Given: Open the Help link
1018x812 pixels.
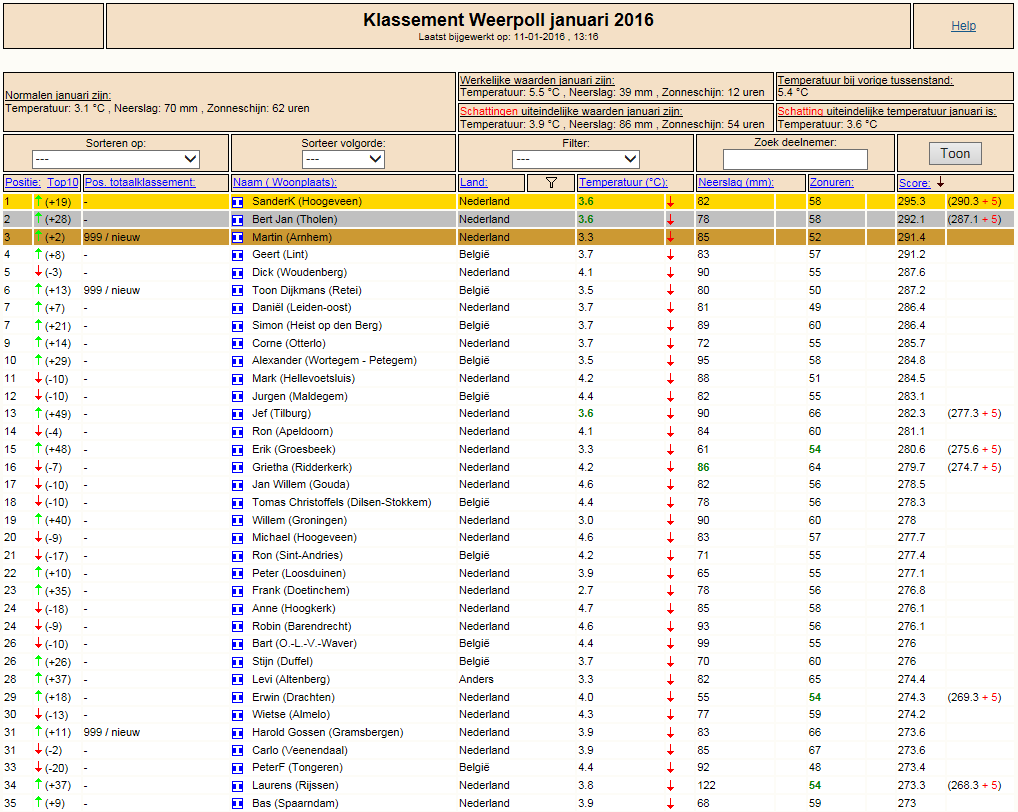Looking at the screenshot, I should (963, 26).
